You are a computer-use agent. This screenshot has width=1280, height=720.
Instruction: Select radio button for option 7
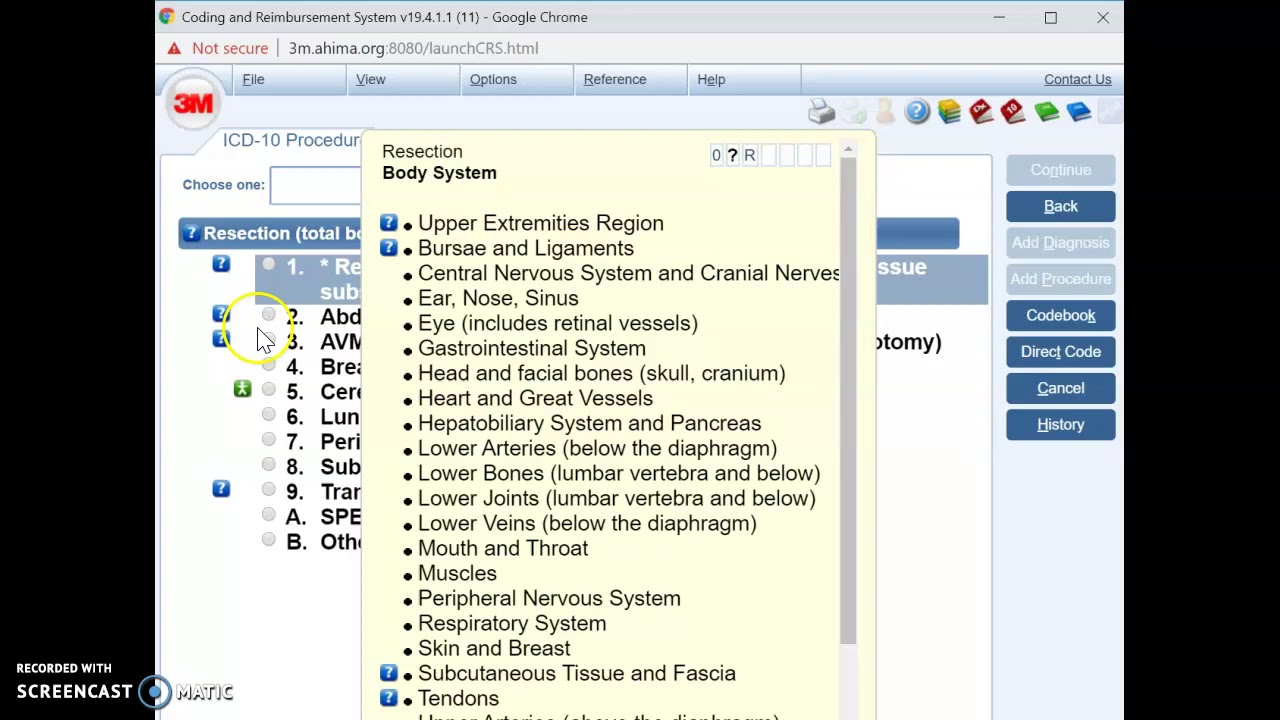(x=269, y=440)
